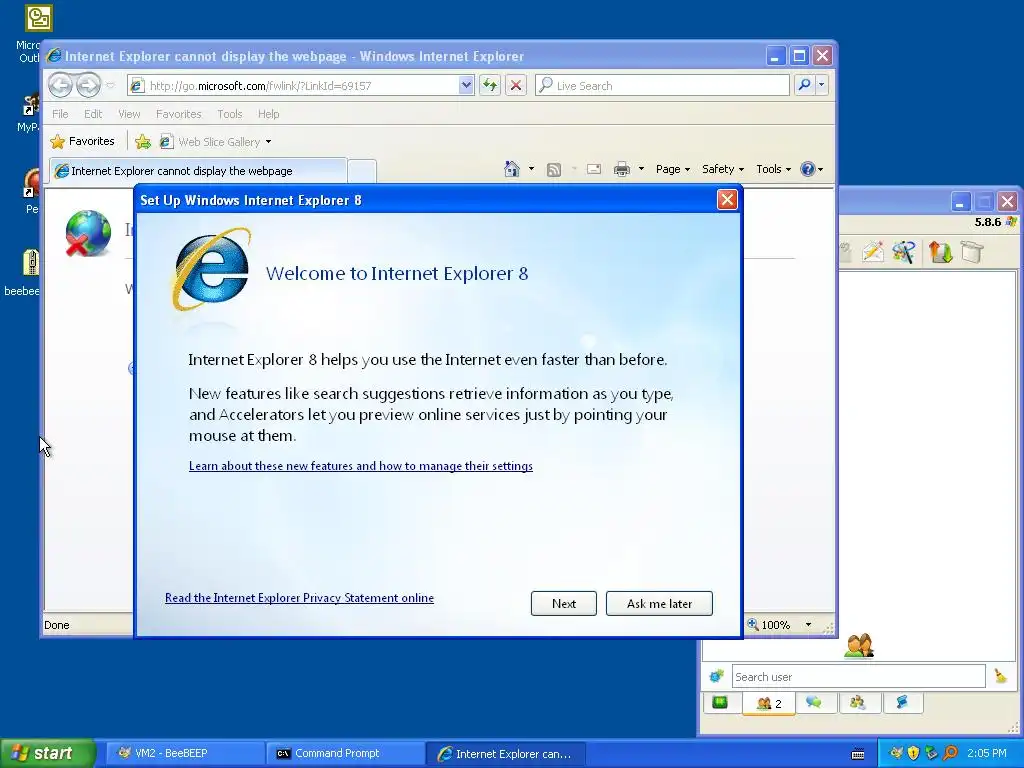Screen dimensions: 1024x768
Task: Switch to the groups tab in BeeBEEP
Action: tap(857, 703)
